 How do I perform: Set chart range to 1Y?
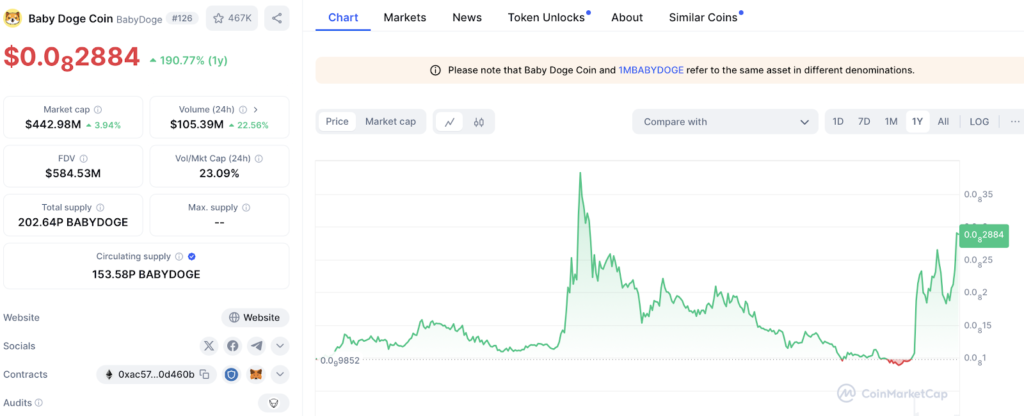[x=918, y=121]
